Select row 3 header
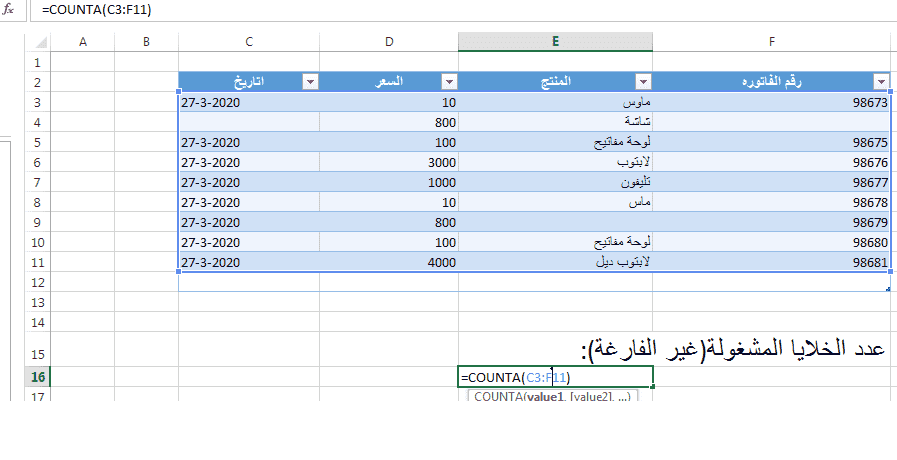 tap(38, 102)
